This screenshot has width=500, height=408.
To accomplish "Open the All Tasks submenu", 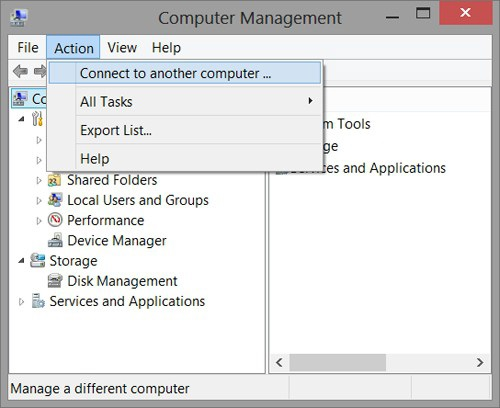I will click(x=185, y=101).
